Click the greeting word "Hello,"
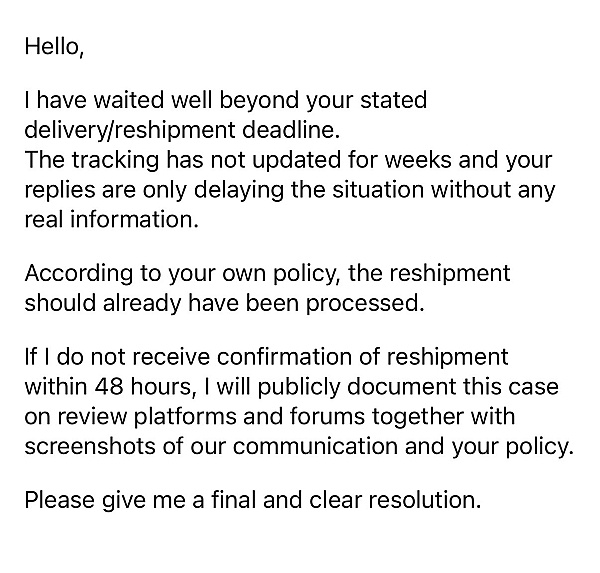The height and width of the screenshot is (573, 600). point(54,47)
